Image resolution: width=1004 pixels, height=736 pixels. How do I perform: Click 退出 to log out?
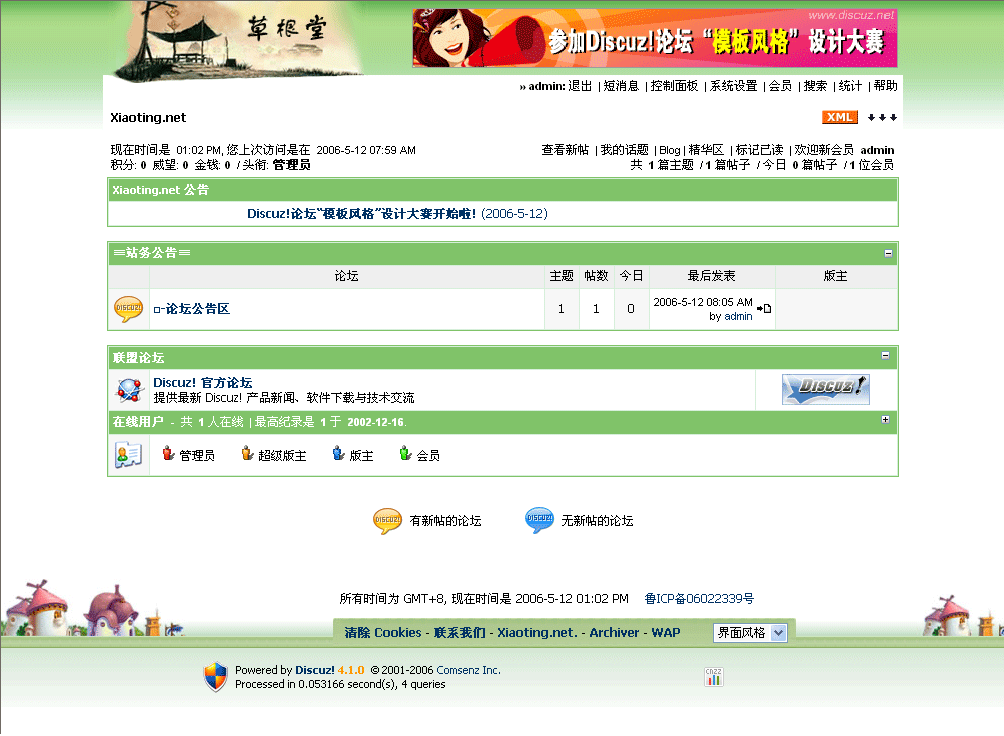pyautogui.click(x=580, y=86)
